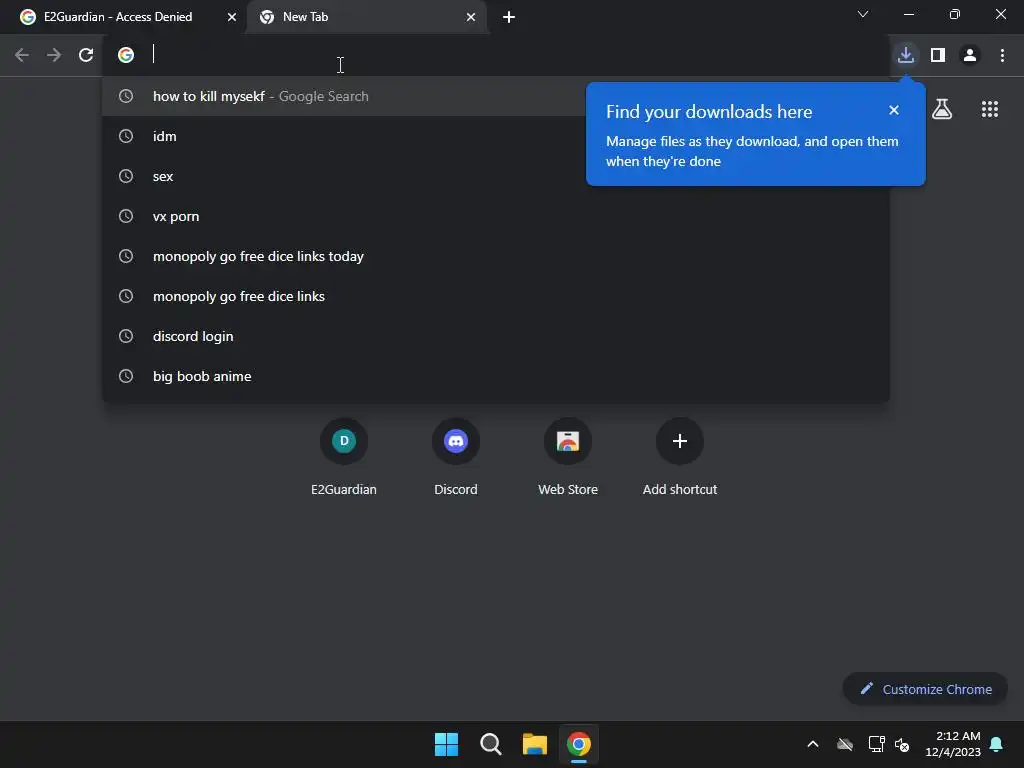Select the New Tab tab
Image resolution: width=1024 pixels, height=768 pixels.
366,17
